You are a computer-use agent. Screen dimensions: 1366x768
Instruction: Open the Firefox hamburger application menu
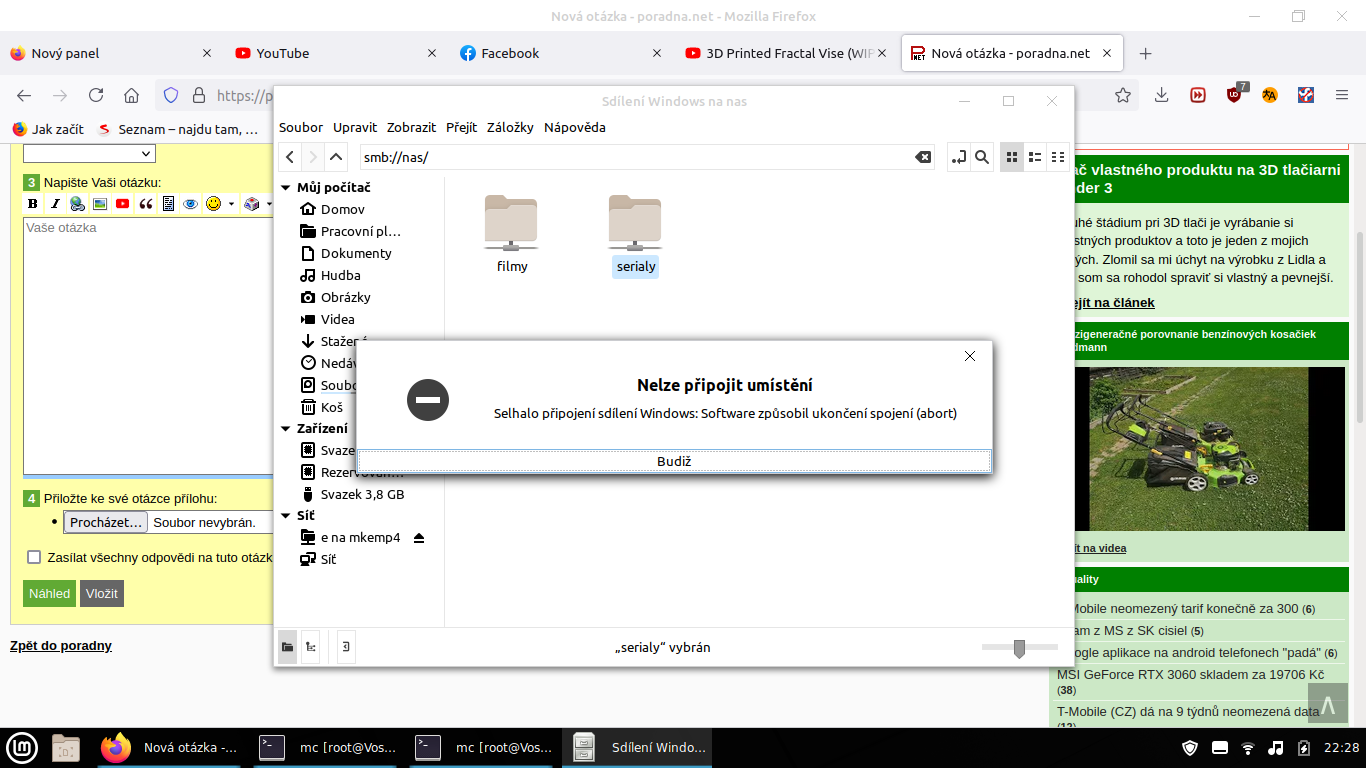tap(1342, 95)
